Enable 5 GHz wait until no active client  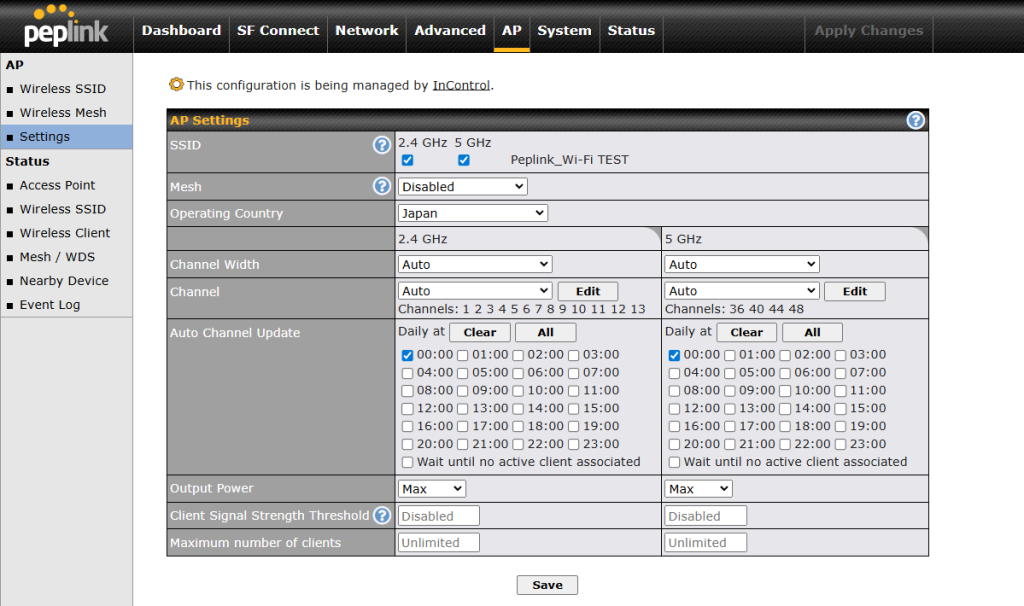674,462
